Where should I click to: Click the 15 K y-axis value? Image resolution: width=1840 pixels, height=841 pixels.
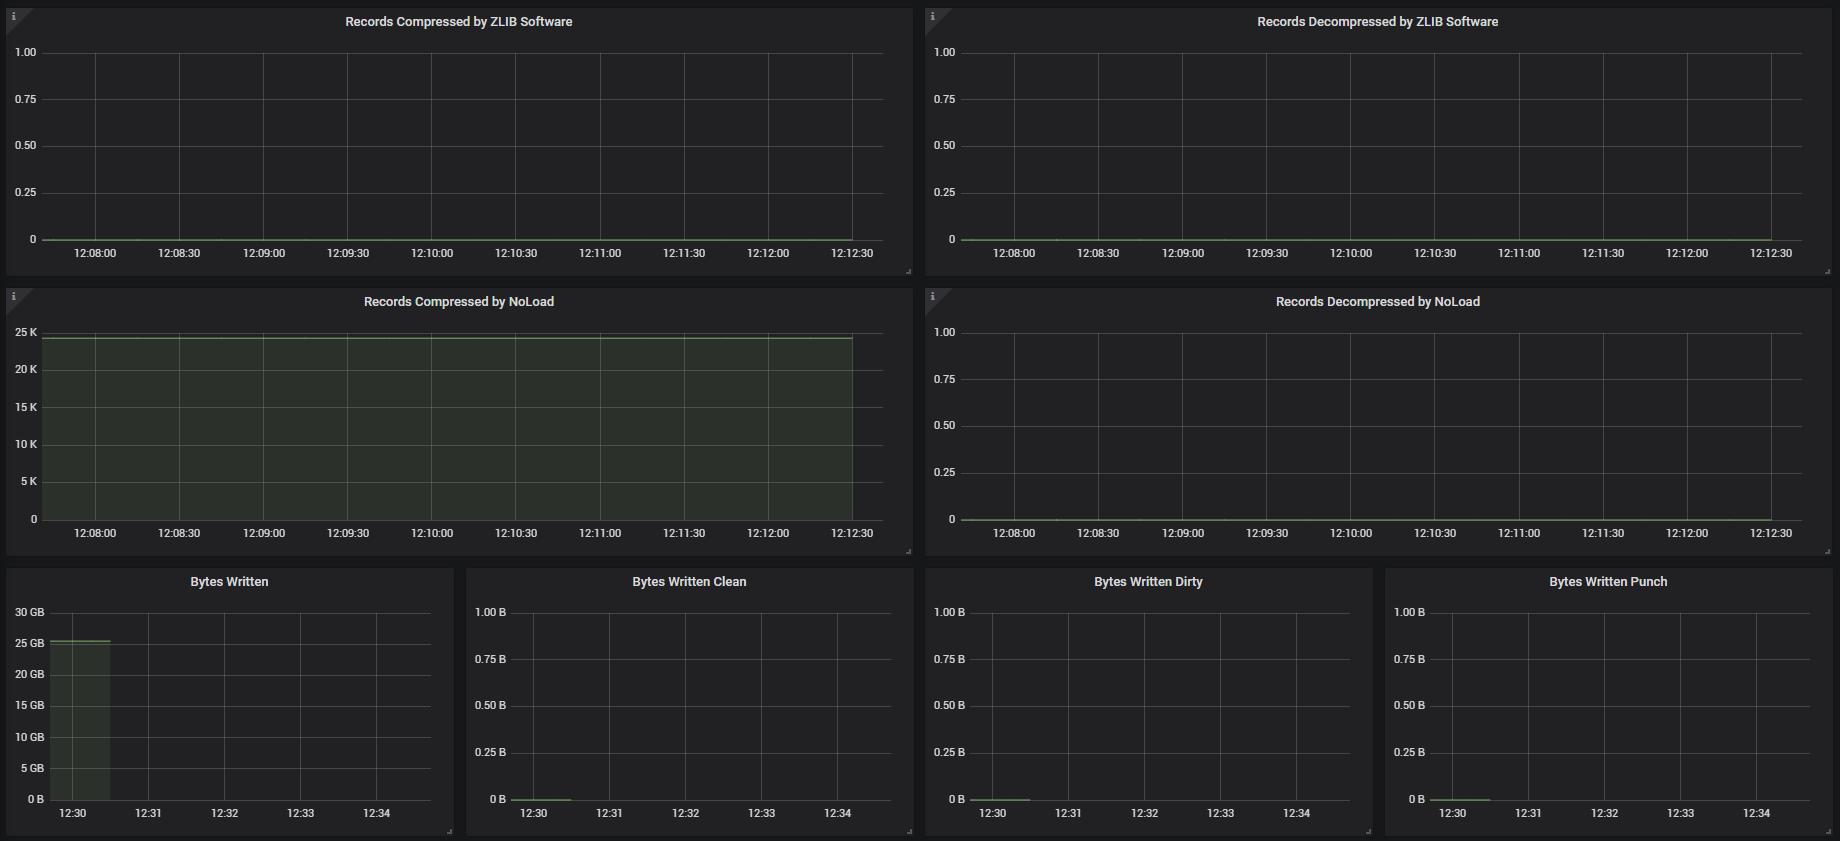pyautogui.click(x=26, y=407)
